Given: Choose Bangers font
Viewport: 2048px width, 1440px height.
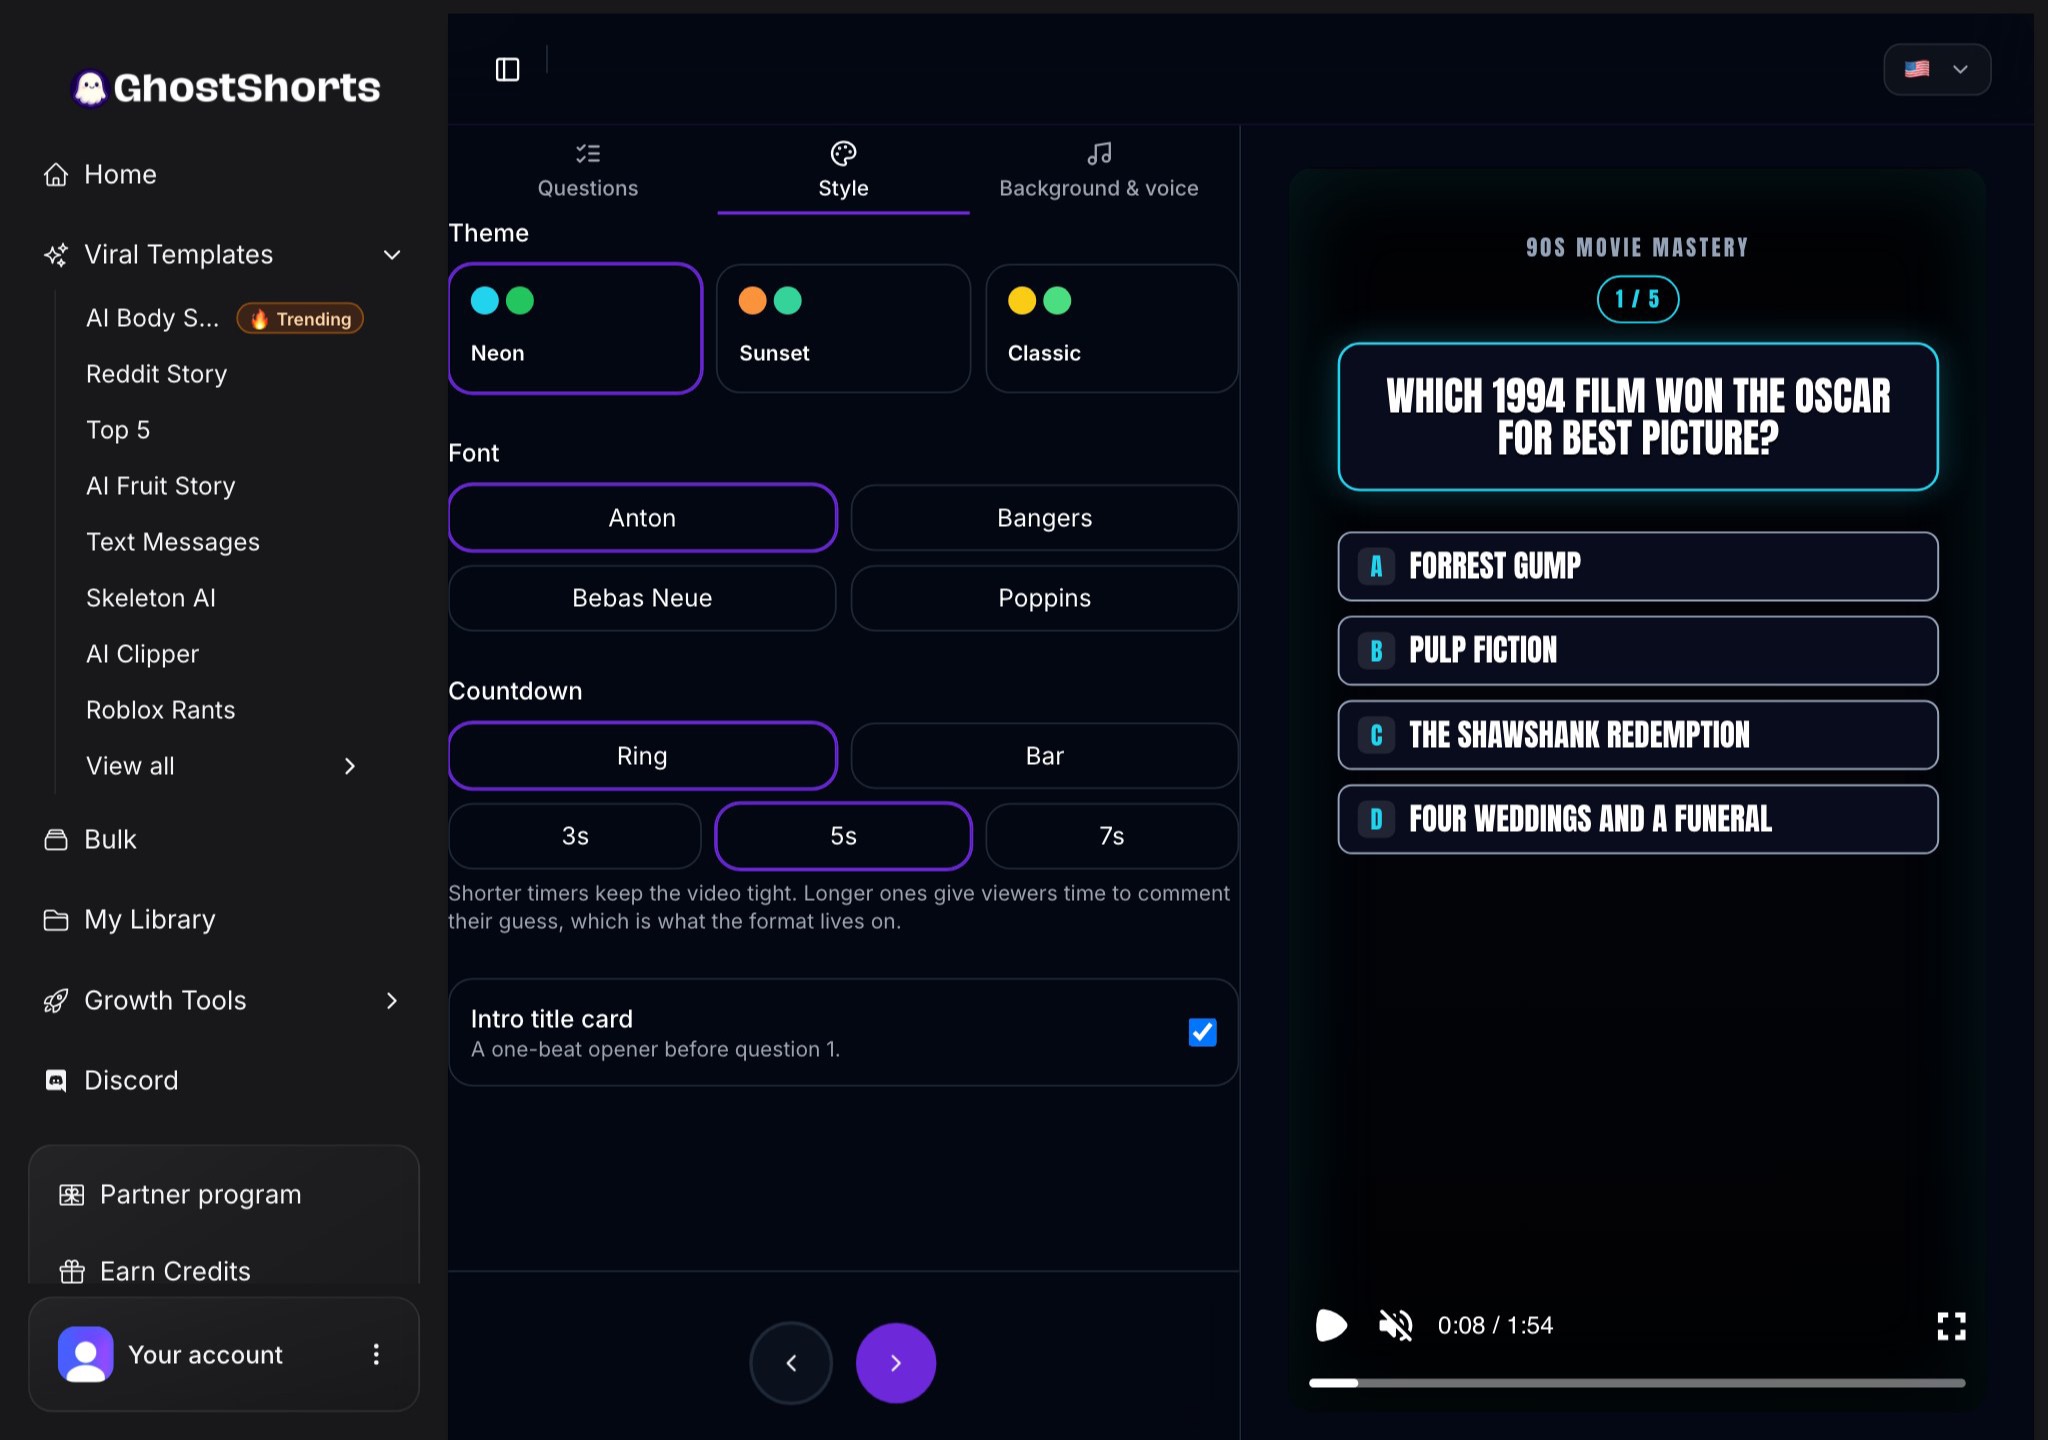Looking at the screenshot, I should pos(1044,518).
